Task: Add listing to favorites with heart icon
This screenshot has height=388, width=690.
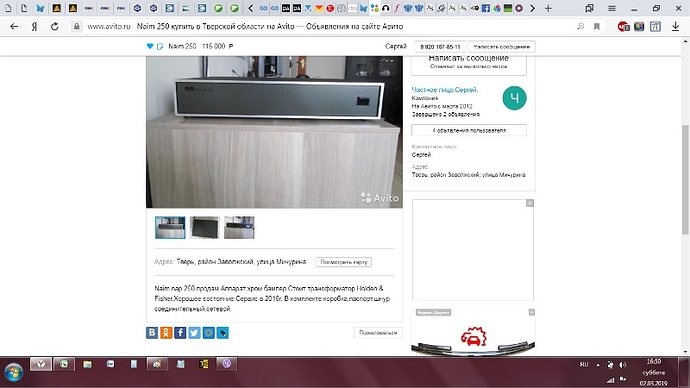Action: (x=150, y=46)
